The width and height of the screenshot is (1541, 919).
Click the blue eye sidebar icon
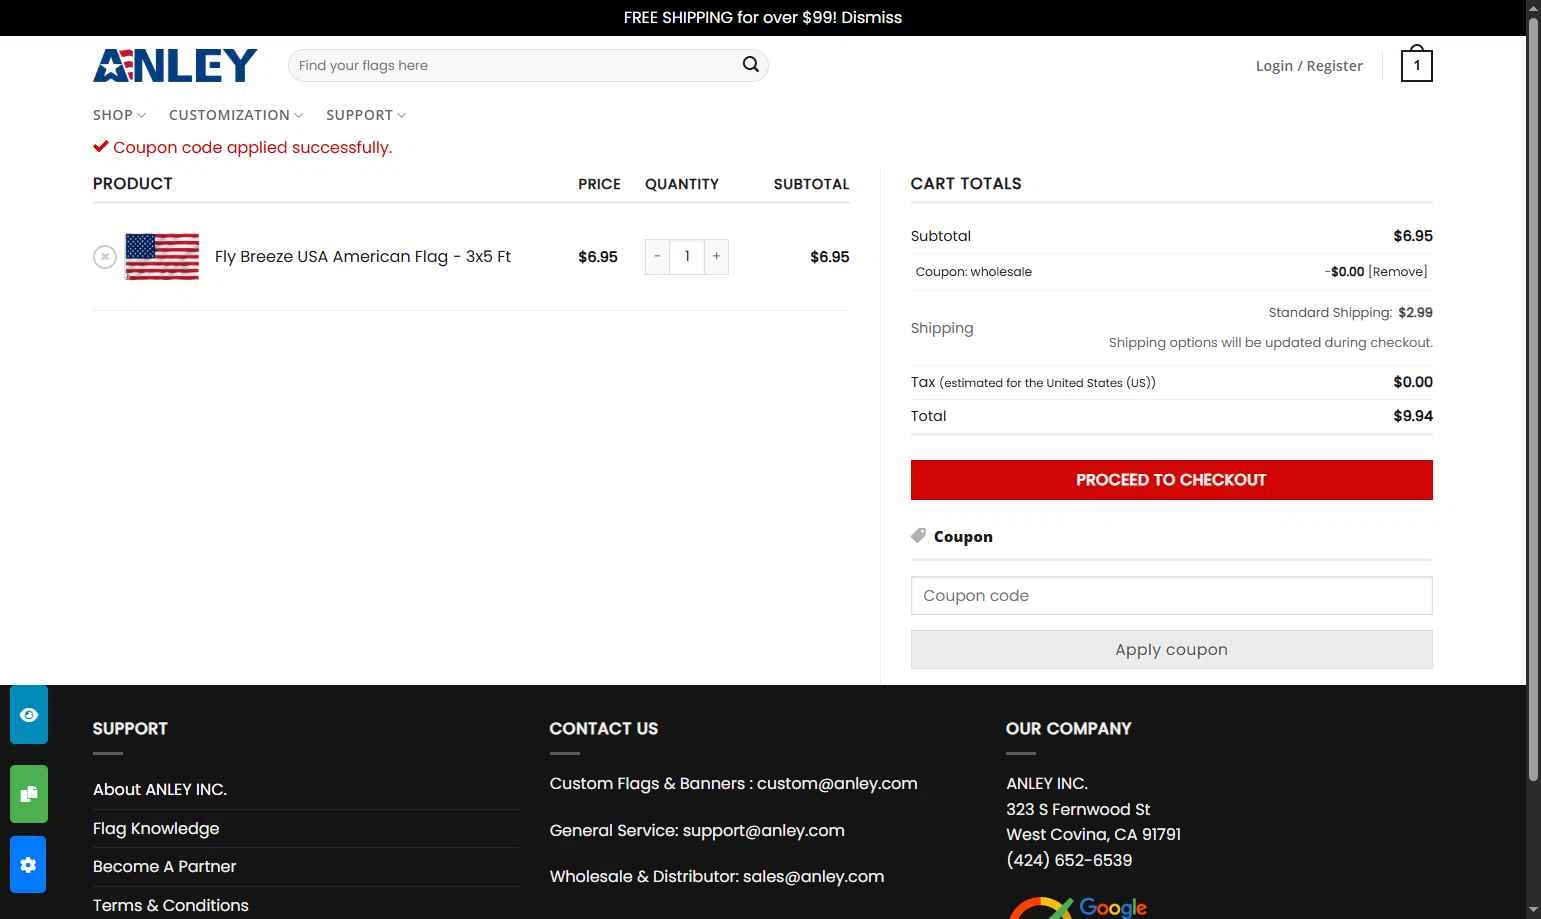coord(29,715)
